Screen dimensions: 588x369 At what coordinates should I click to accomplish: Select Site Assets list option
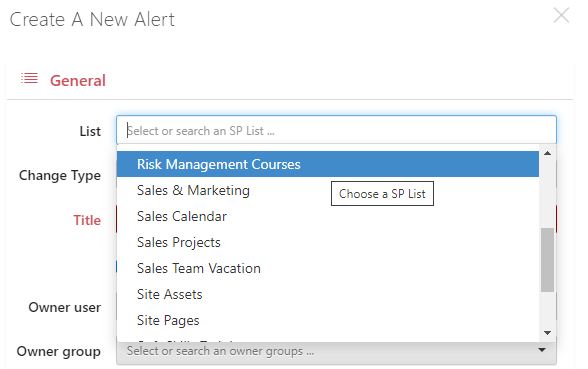point(328,294)
